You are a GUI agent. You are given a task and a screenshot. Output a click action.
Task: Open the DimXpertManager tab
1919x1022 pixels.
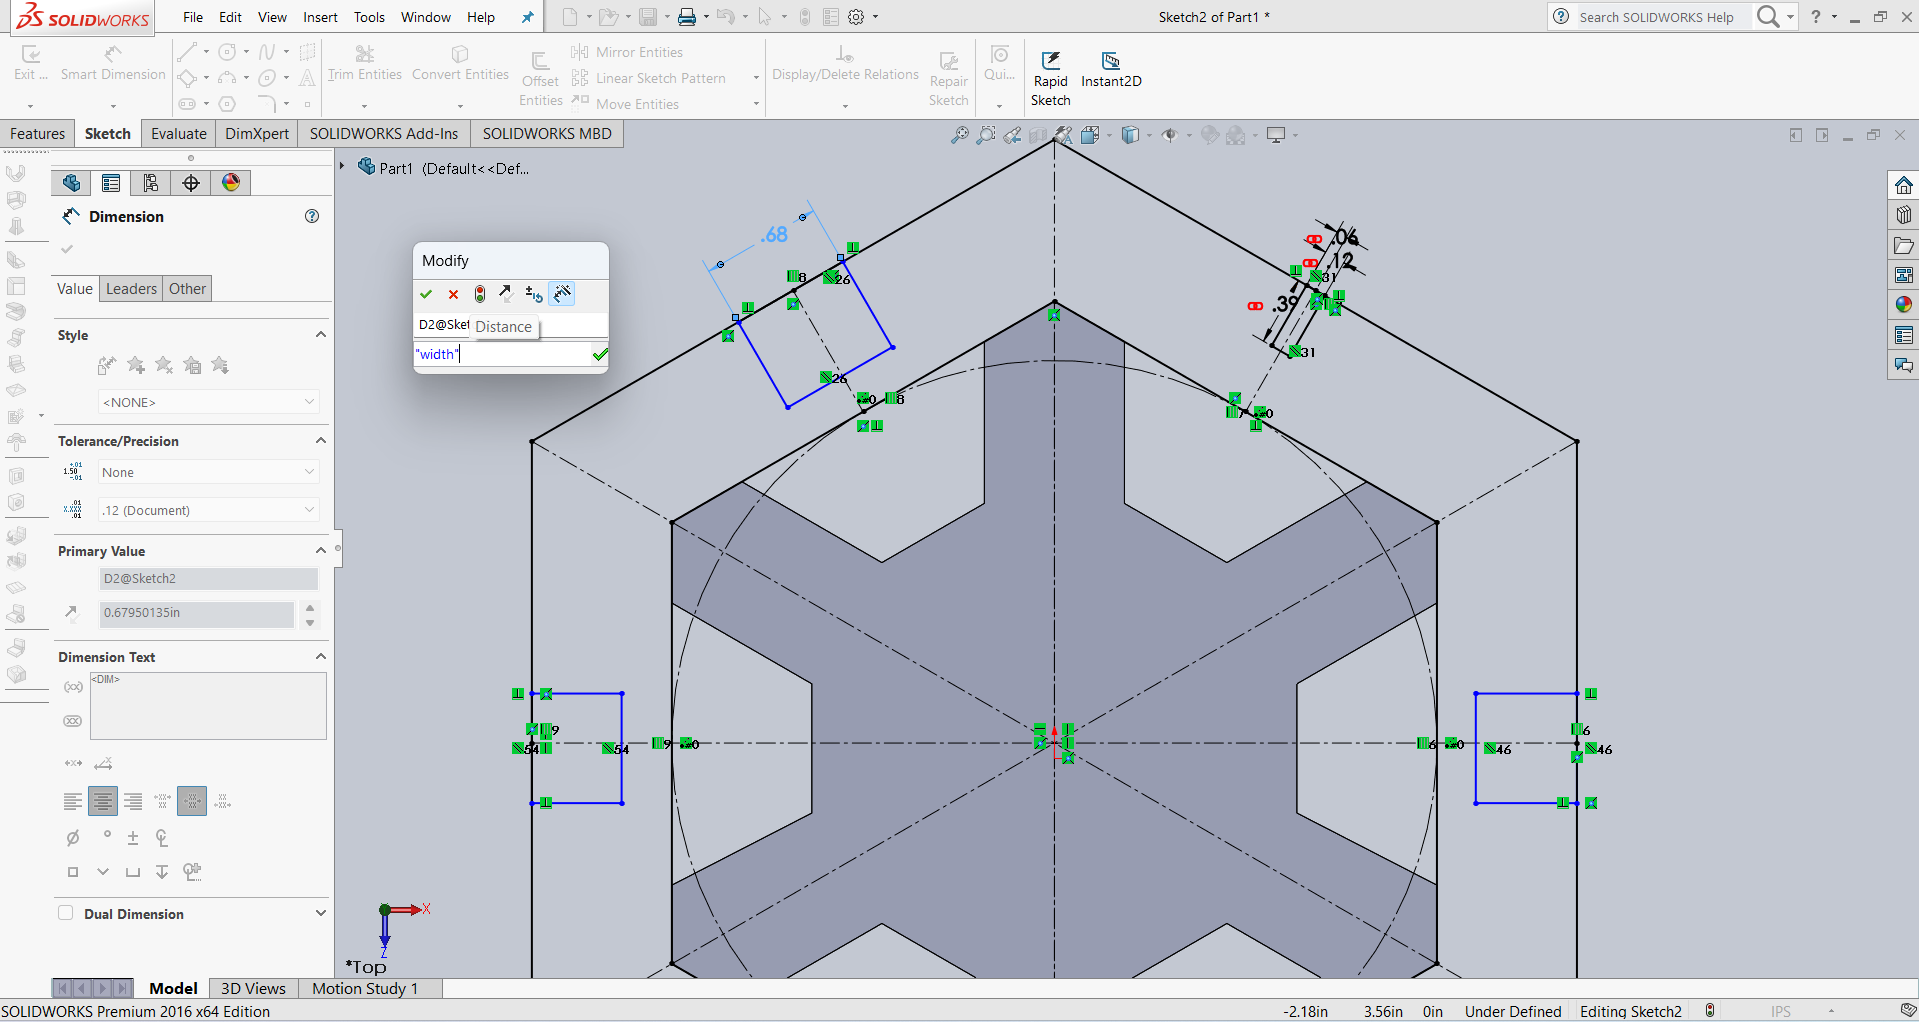191,183
